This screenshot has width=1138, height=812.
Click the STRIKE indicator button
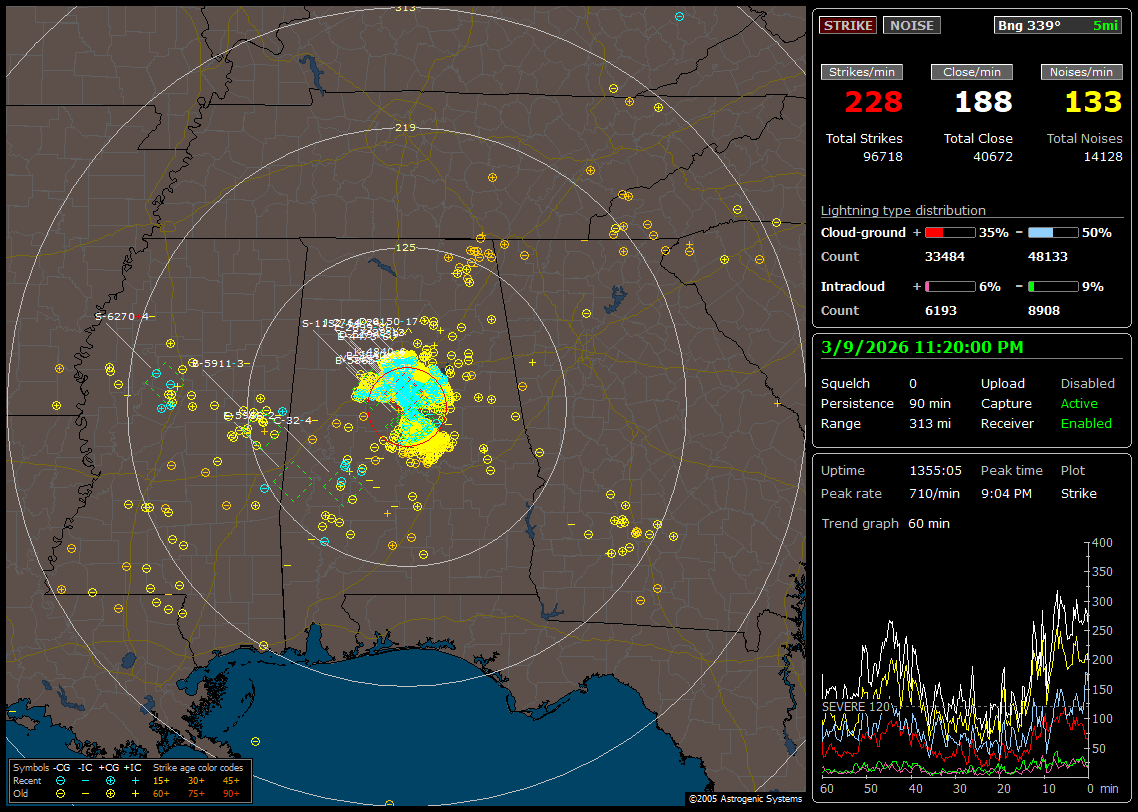848,26
